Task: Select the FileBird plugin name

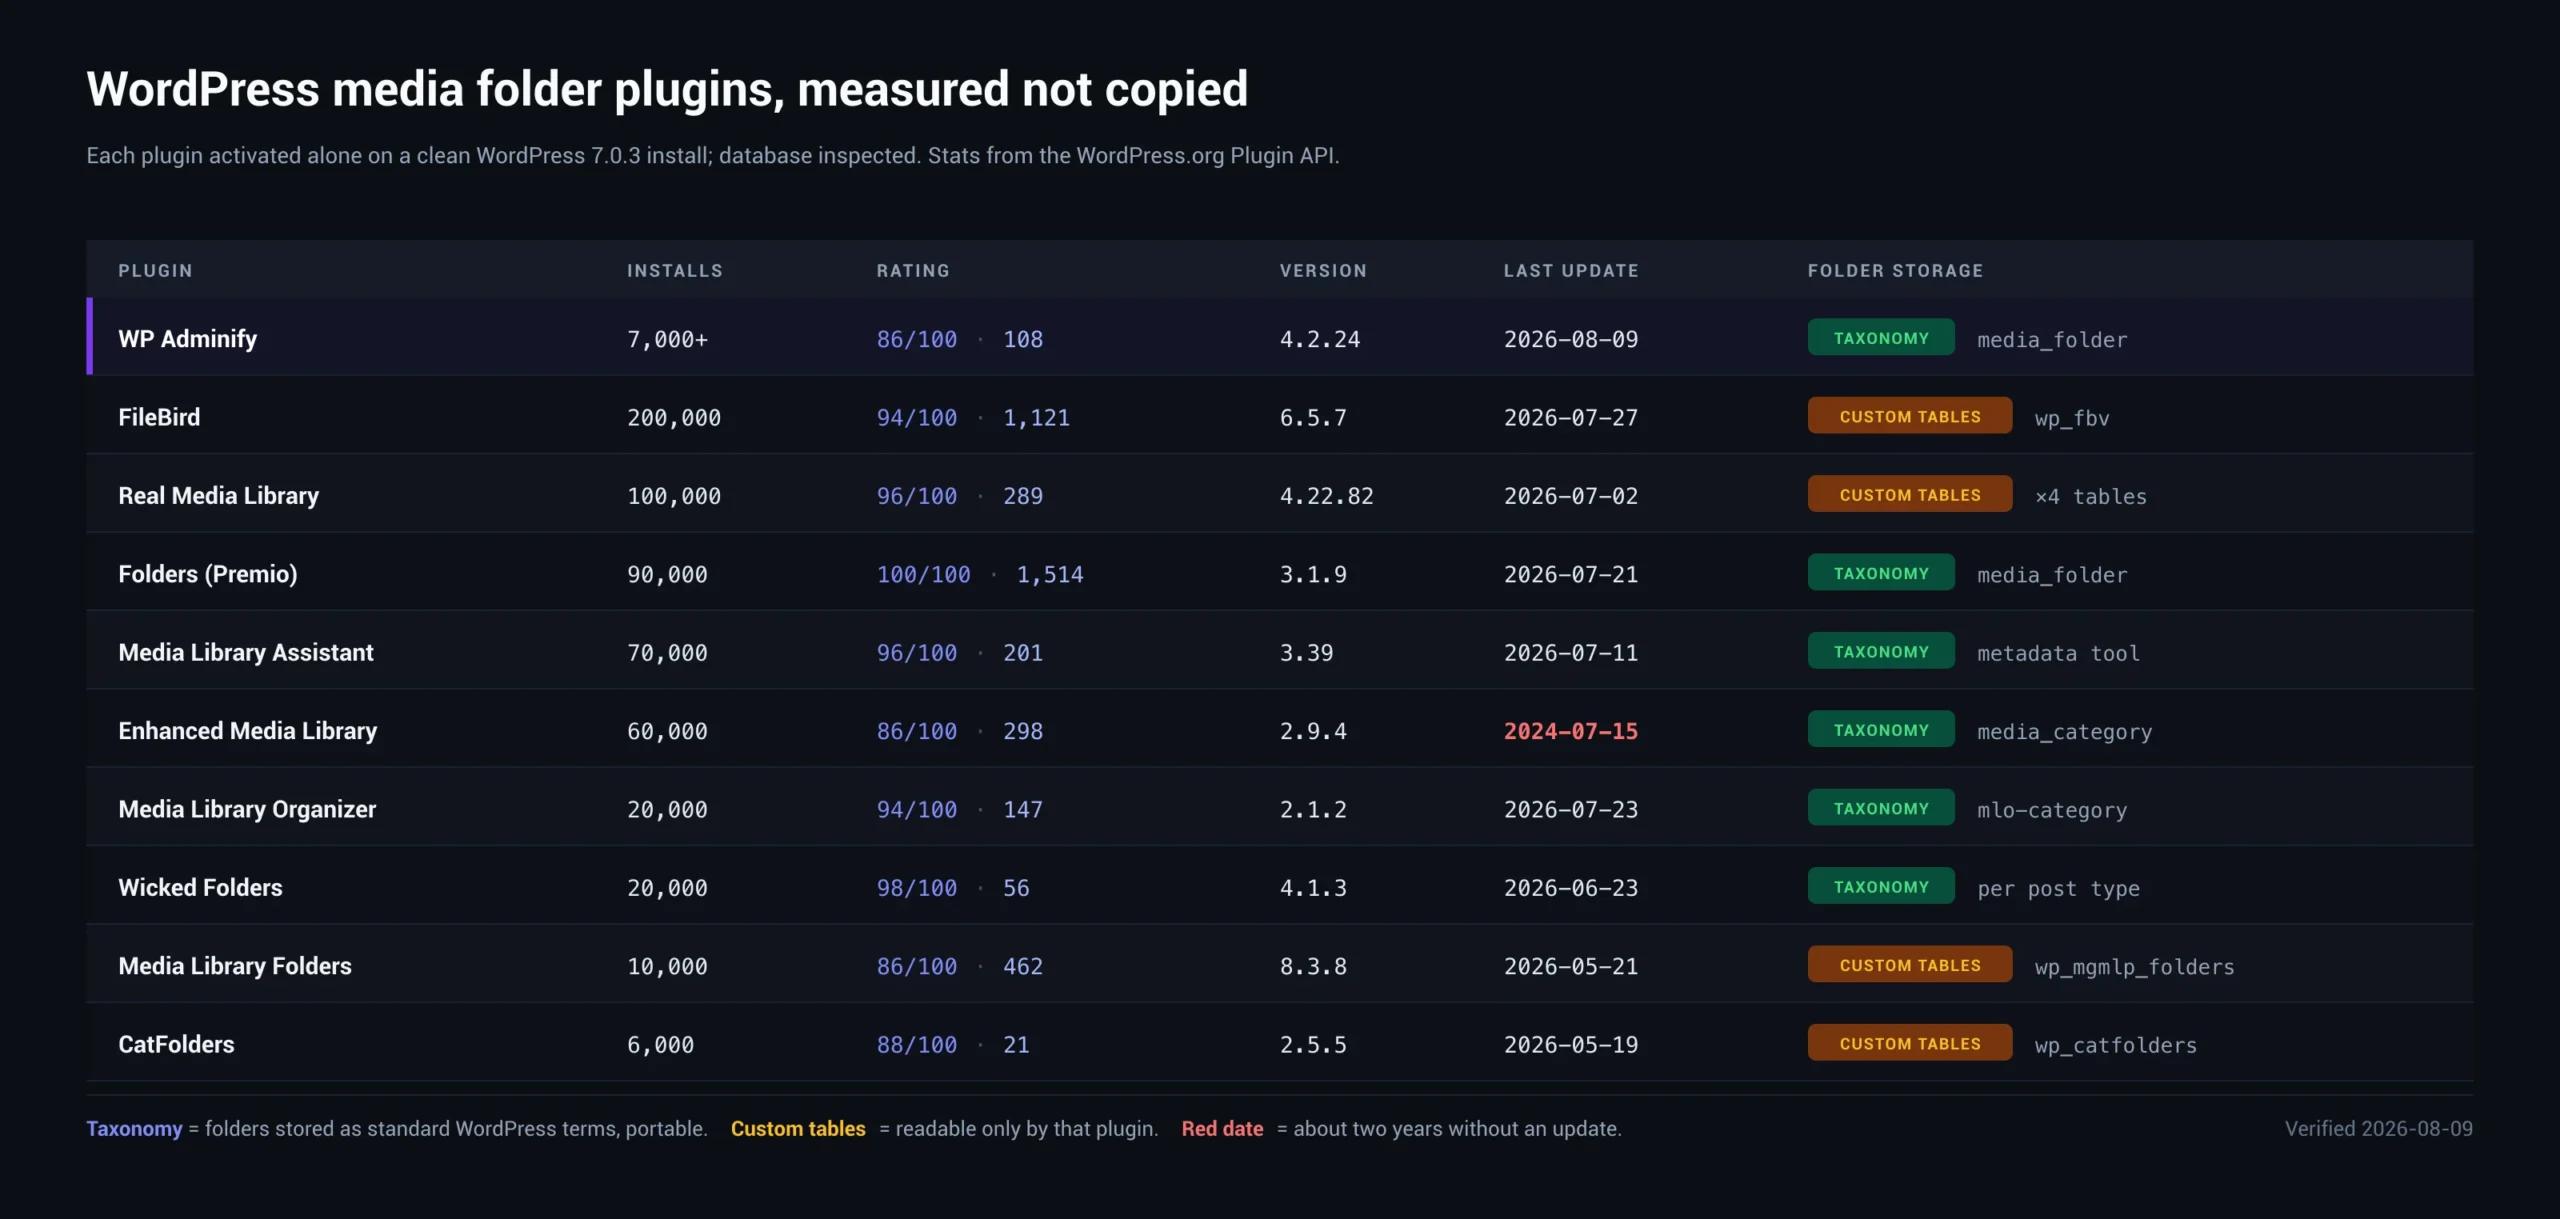Action: pyautogui.click(x=159, y=417)
